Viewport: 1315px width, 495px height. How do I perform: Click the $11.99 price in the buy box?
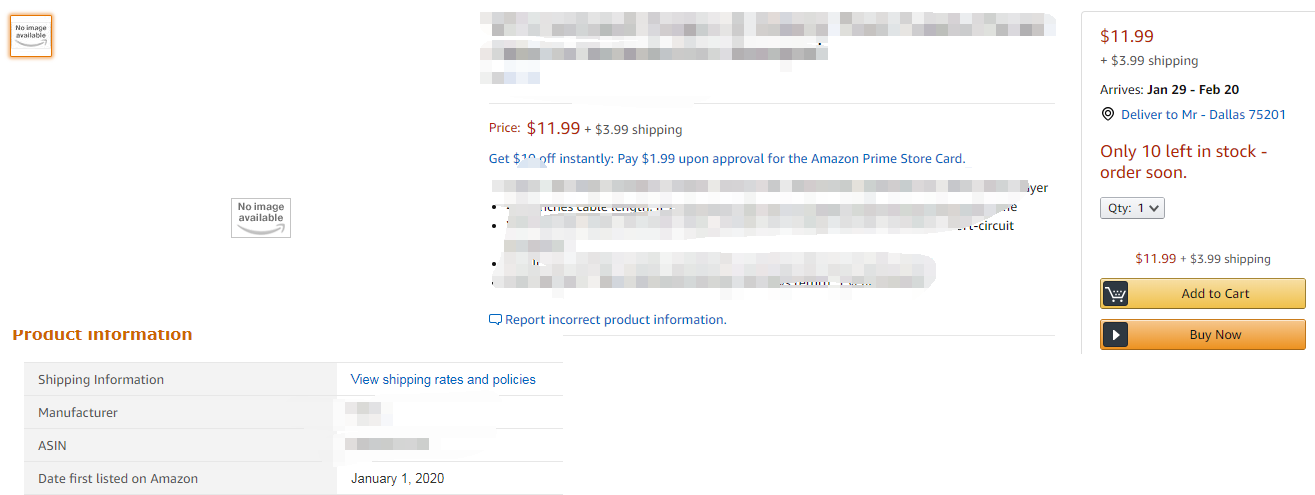(1127, 36)
